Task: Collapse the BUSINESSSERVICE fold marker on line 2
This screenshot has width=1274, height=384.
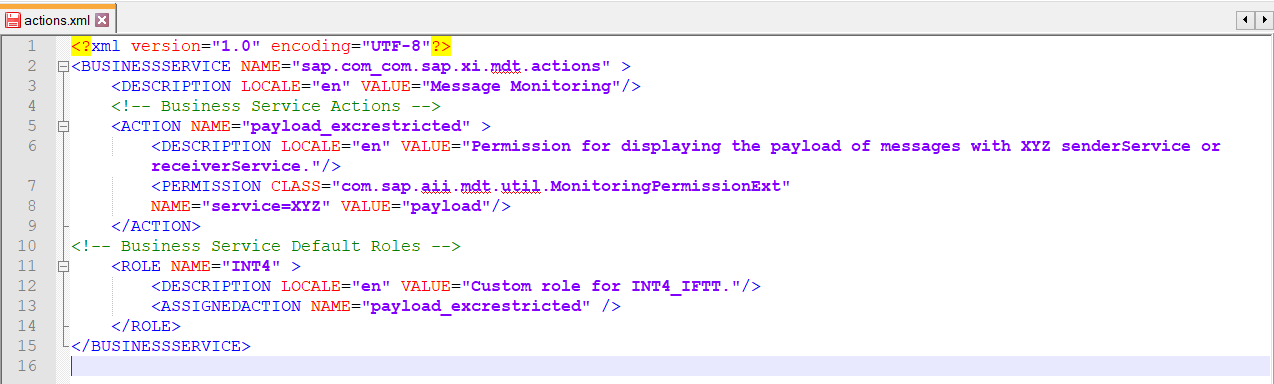Action: click(64, 67)
